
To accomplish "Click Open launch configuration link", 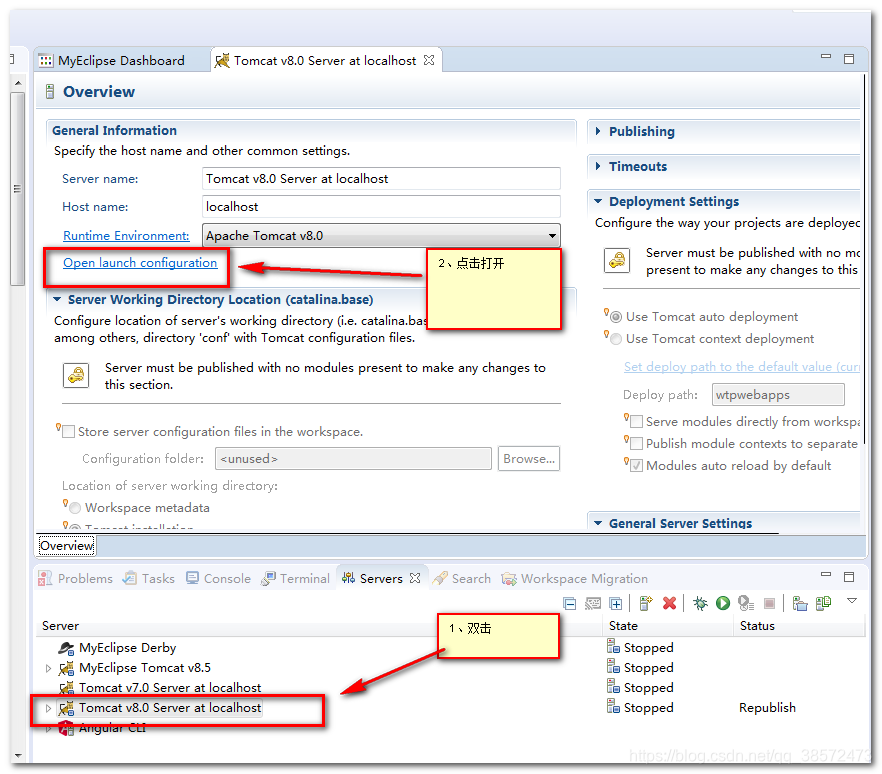I will (140, 263).
